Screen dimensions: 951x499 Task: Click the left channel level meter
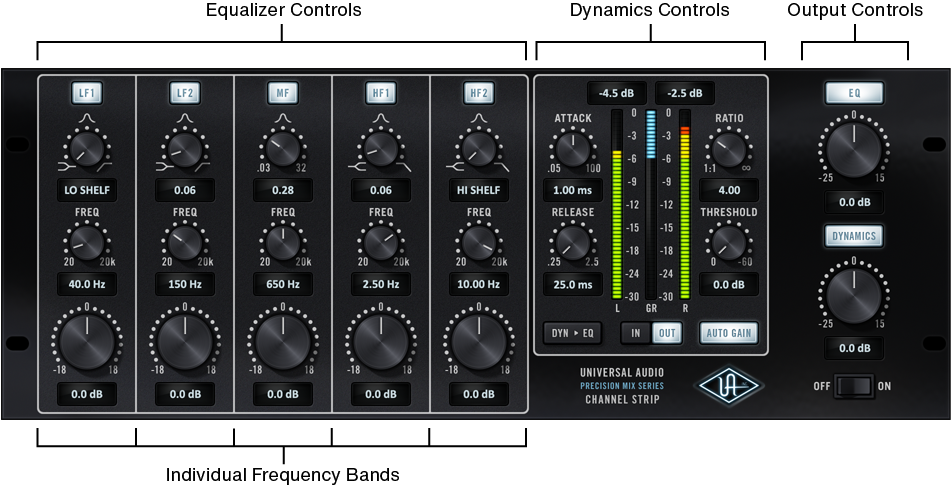[x=617, y=205]
